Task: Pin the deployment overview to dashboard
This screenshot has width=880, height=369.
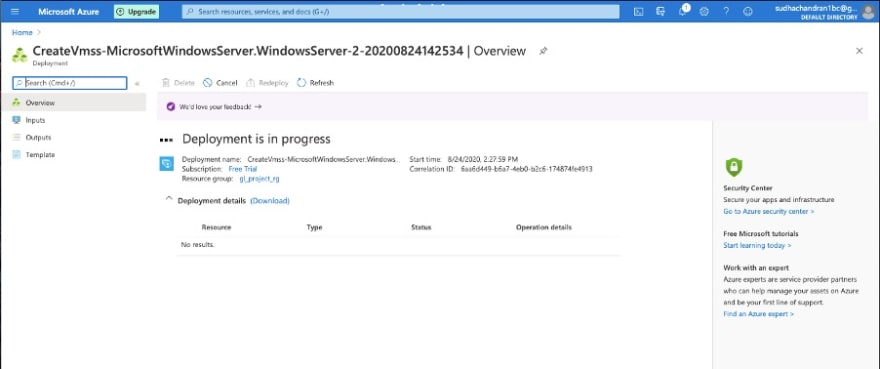Action: (x=543, y=51)
